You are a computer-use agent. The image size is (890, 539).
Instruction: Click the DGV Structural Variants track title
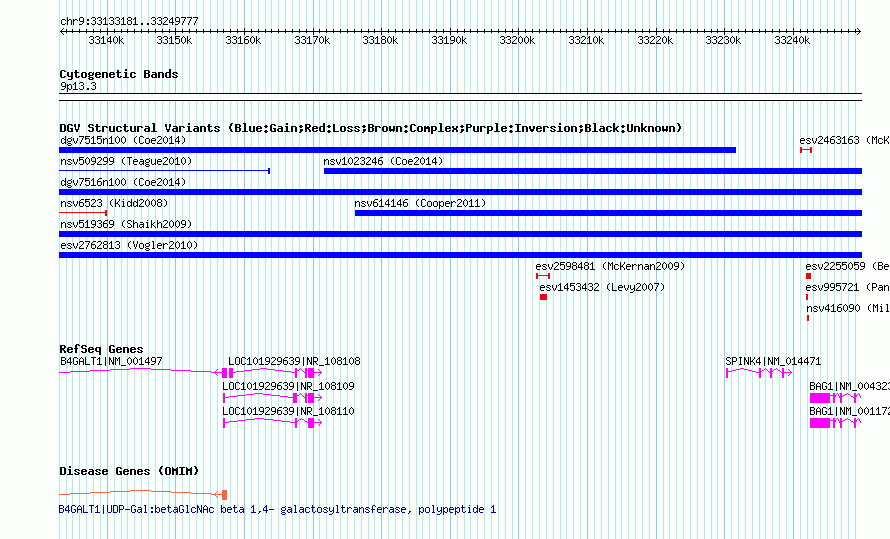(x=371, y=128)
